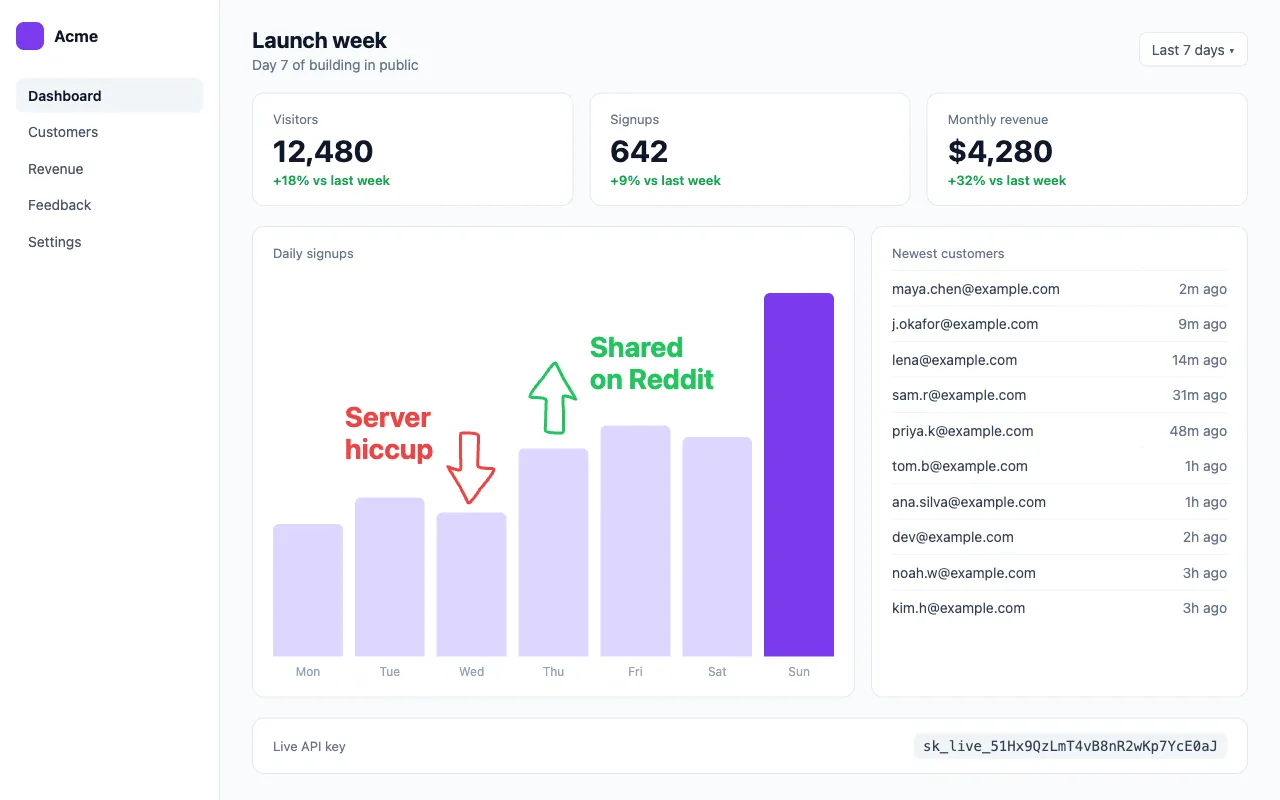The height and width of the screenshot is (800, 1280).
Task: Click the live API key value
Action: tap(1070, 746)
